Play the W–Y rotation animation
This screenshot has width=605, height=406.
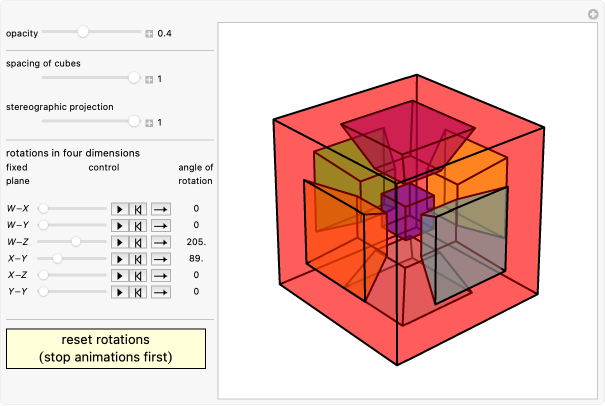click(120, 225)
